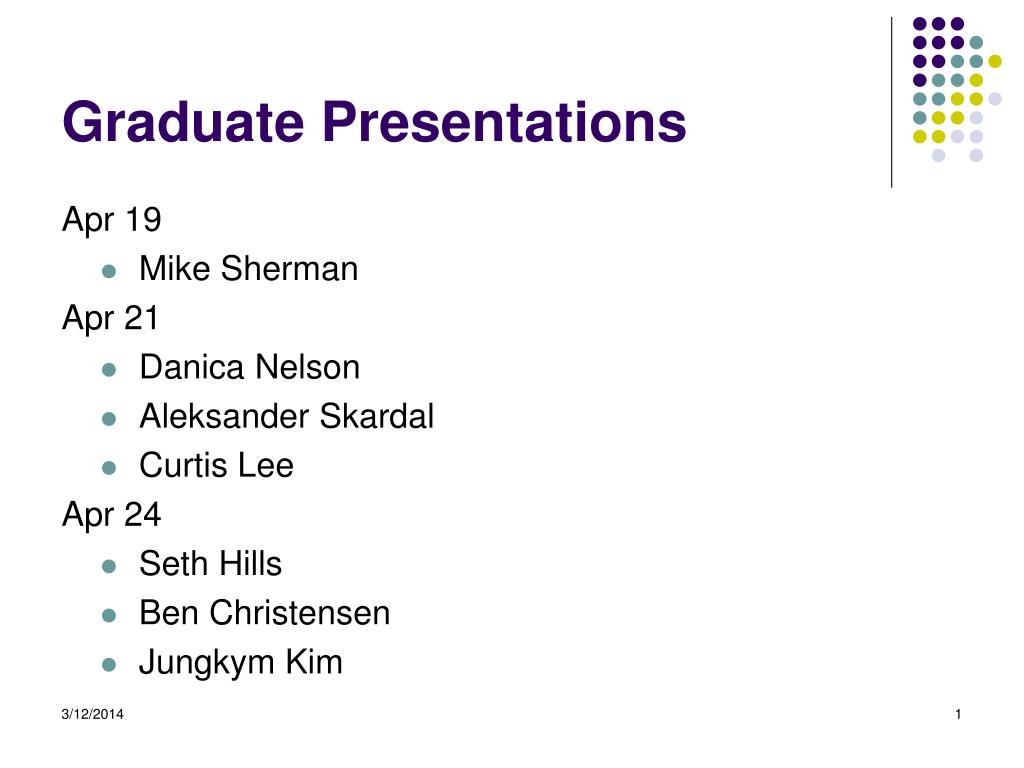Click the bullet beside Mike Sherman

point(109,272)
